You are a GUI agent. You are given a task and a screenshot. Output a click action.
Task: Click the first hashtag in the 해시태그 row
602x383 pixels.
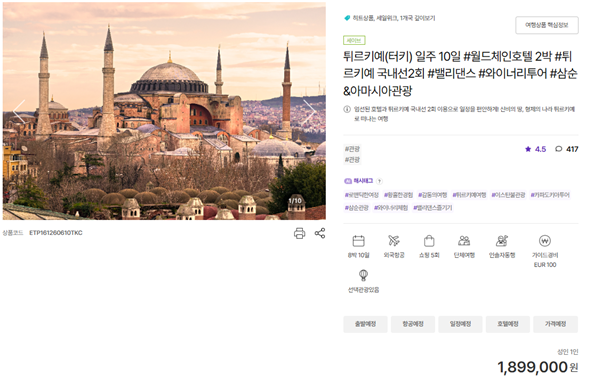(362, 195)
